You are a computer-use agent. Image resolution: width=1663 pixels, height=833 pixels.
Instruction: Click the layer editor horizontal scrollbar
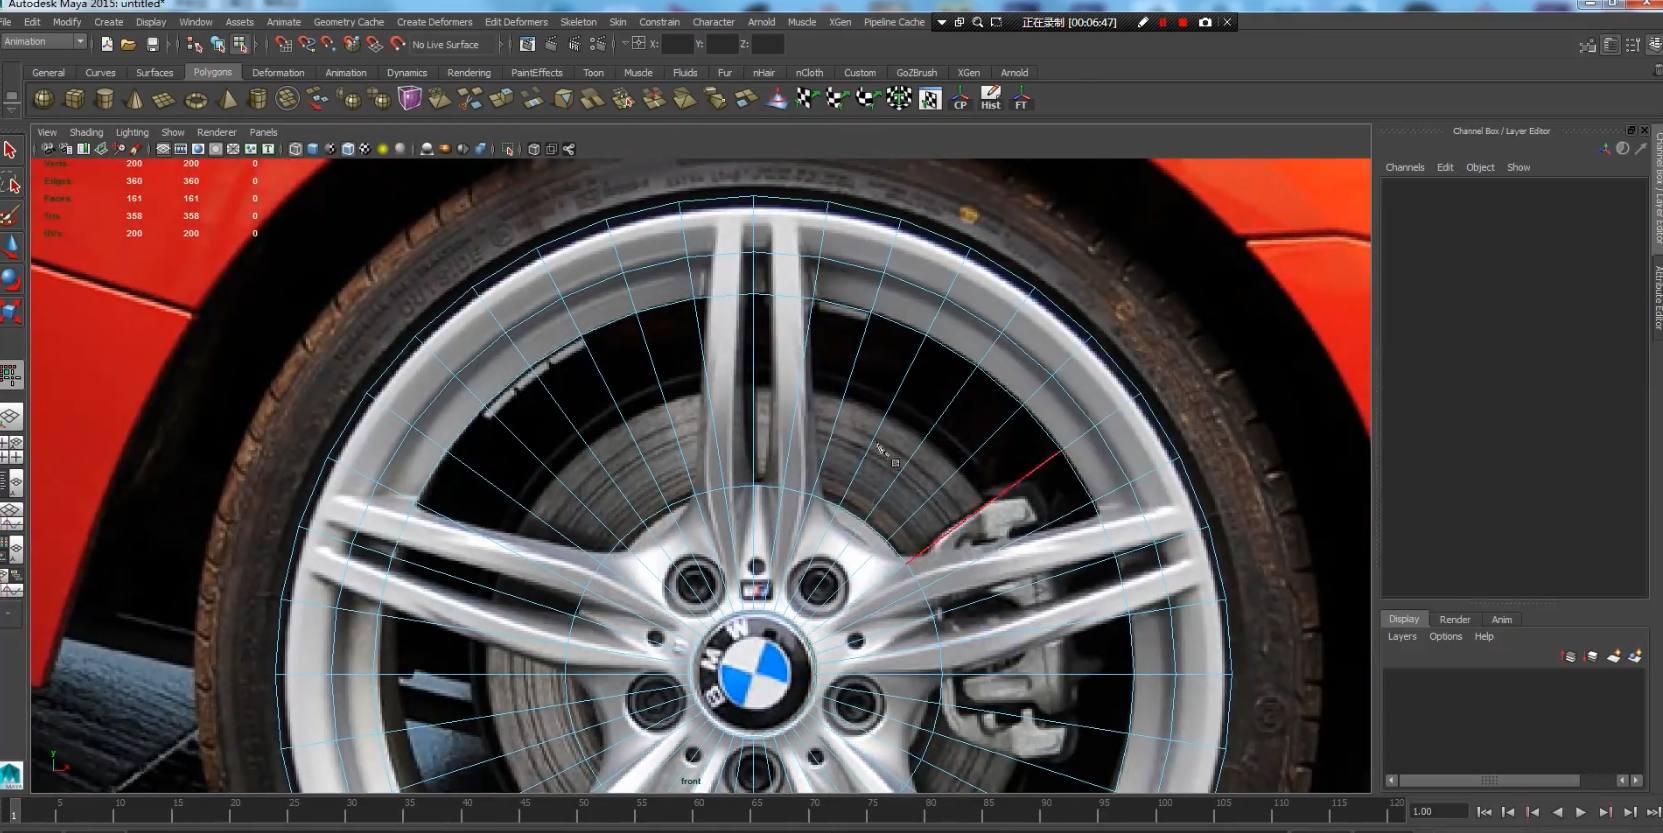[x=1489, y=780]
